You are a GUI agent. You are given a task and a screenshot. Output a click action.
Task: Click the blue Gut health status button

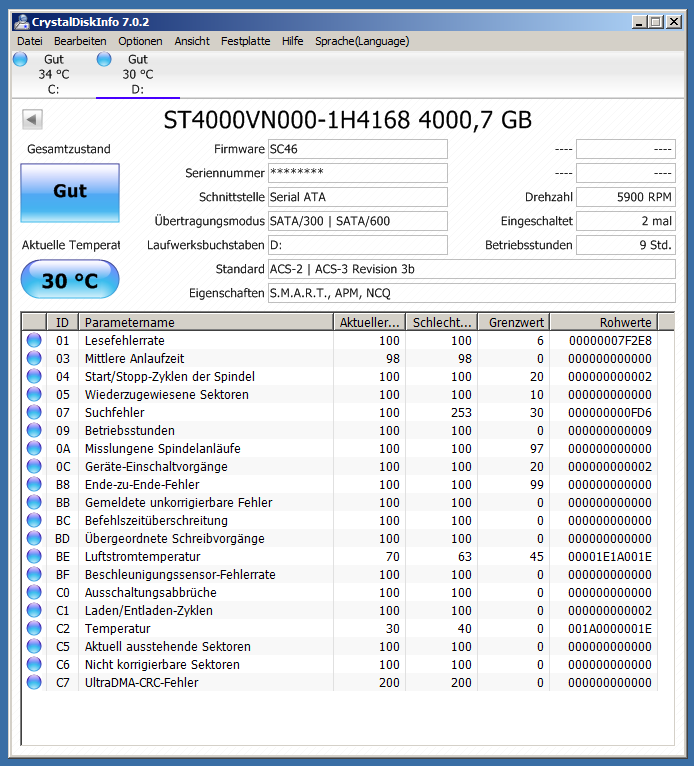pyautogui.click(x=70, y=193)
